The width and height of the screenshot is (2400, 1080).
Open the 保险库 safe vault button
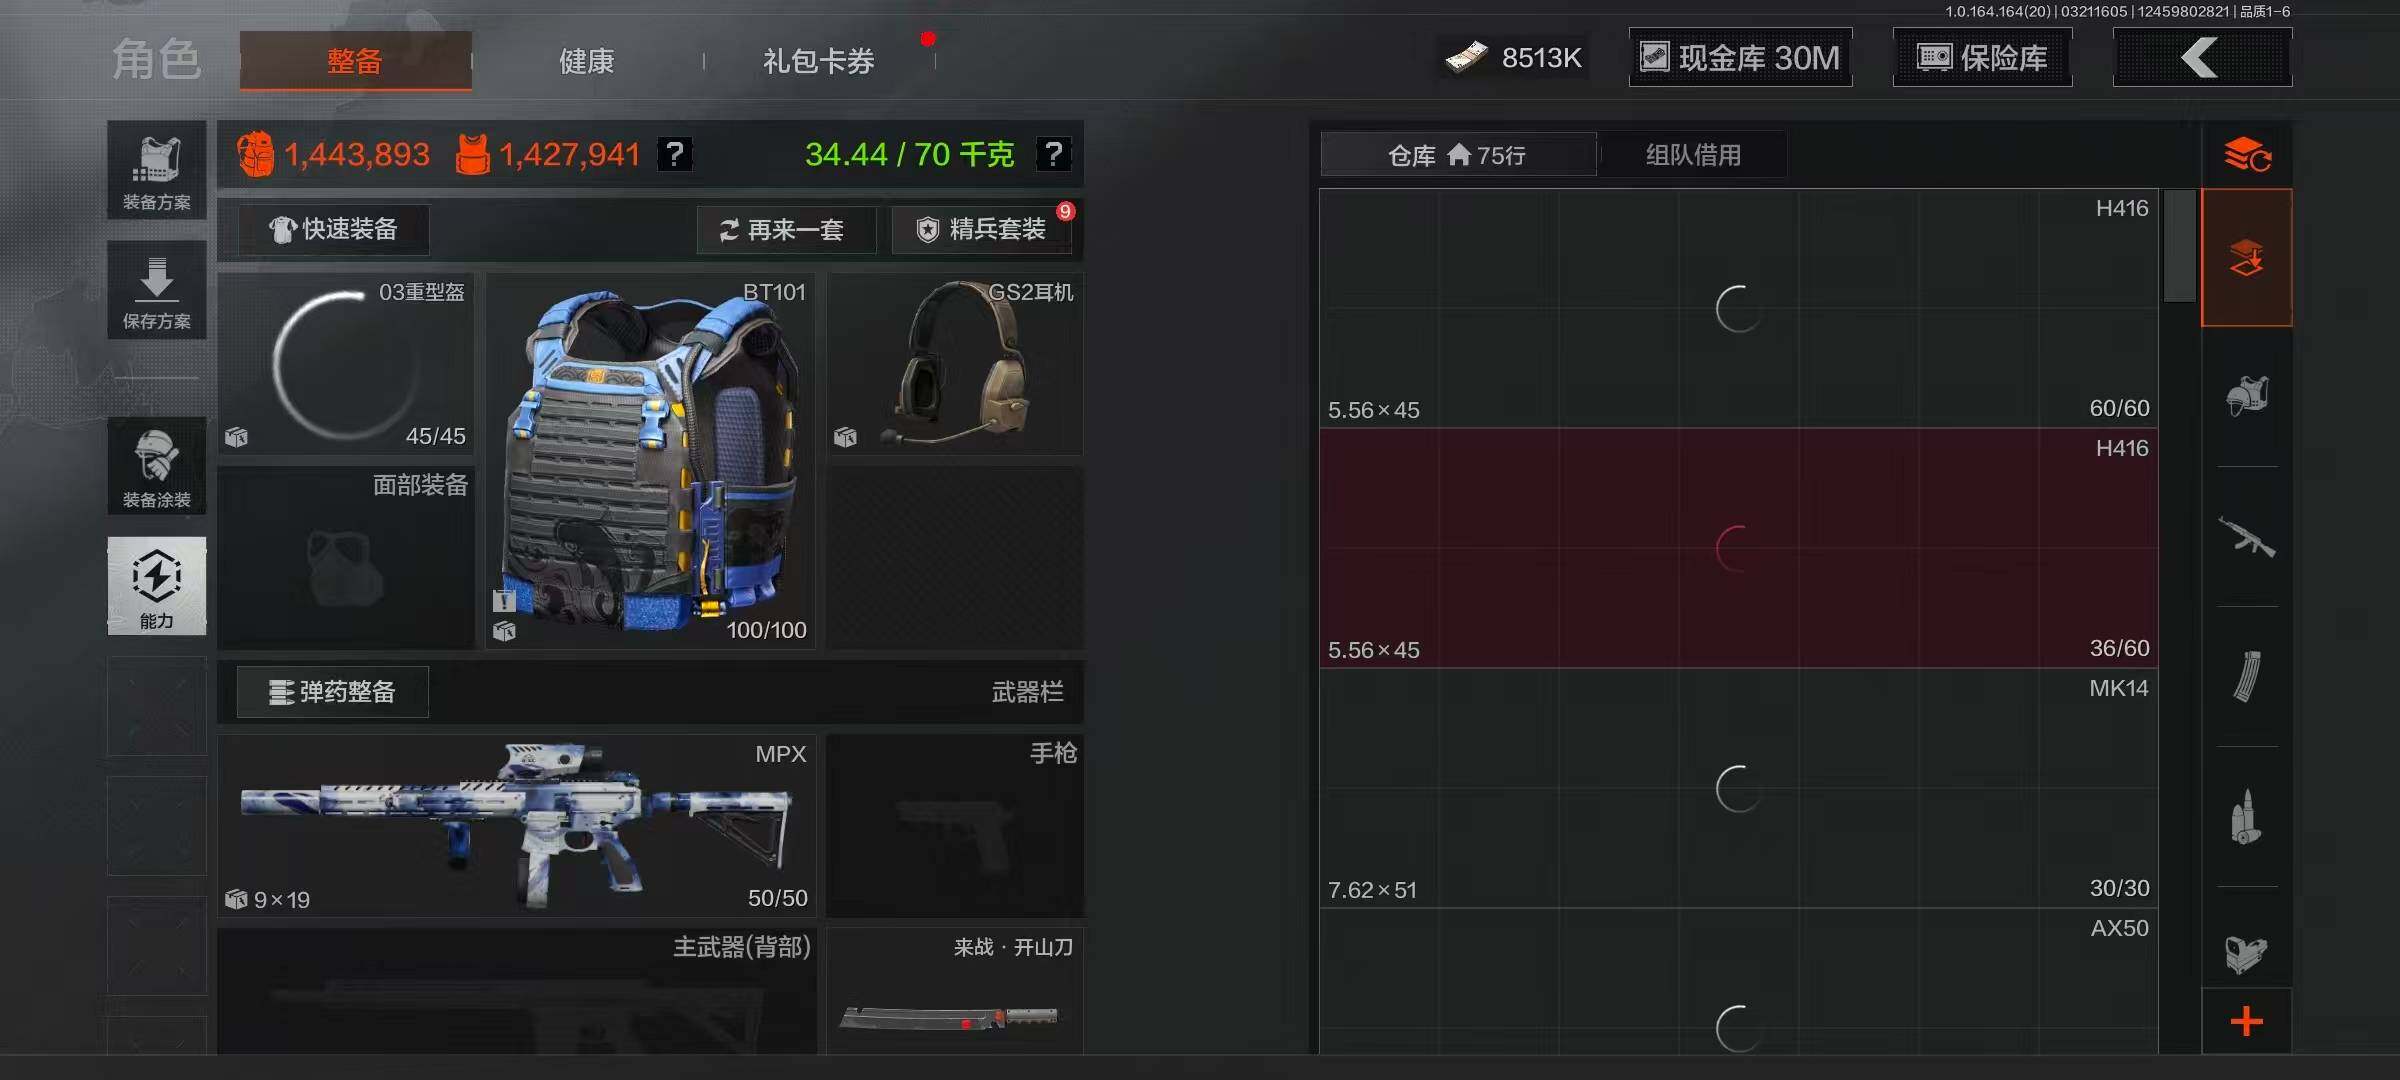pos(1982,58)
